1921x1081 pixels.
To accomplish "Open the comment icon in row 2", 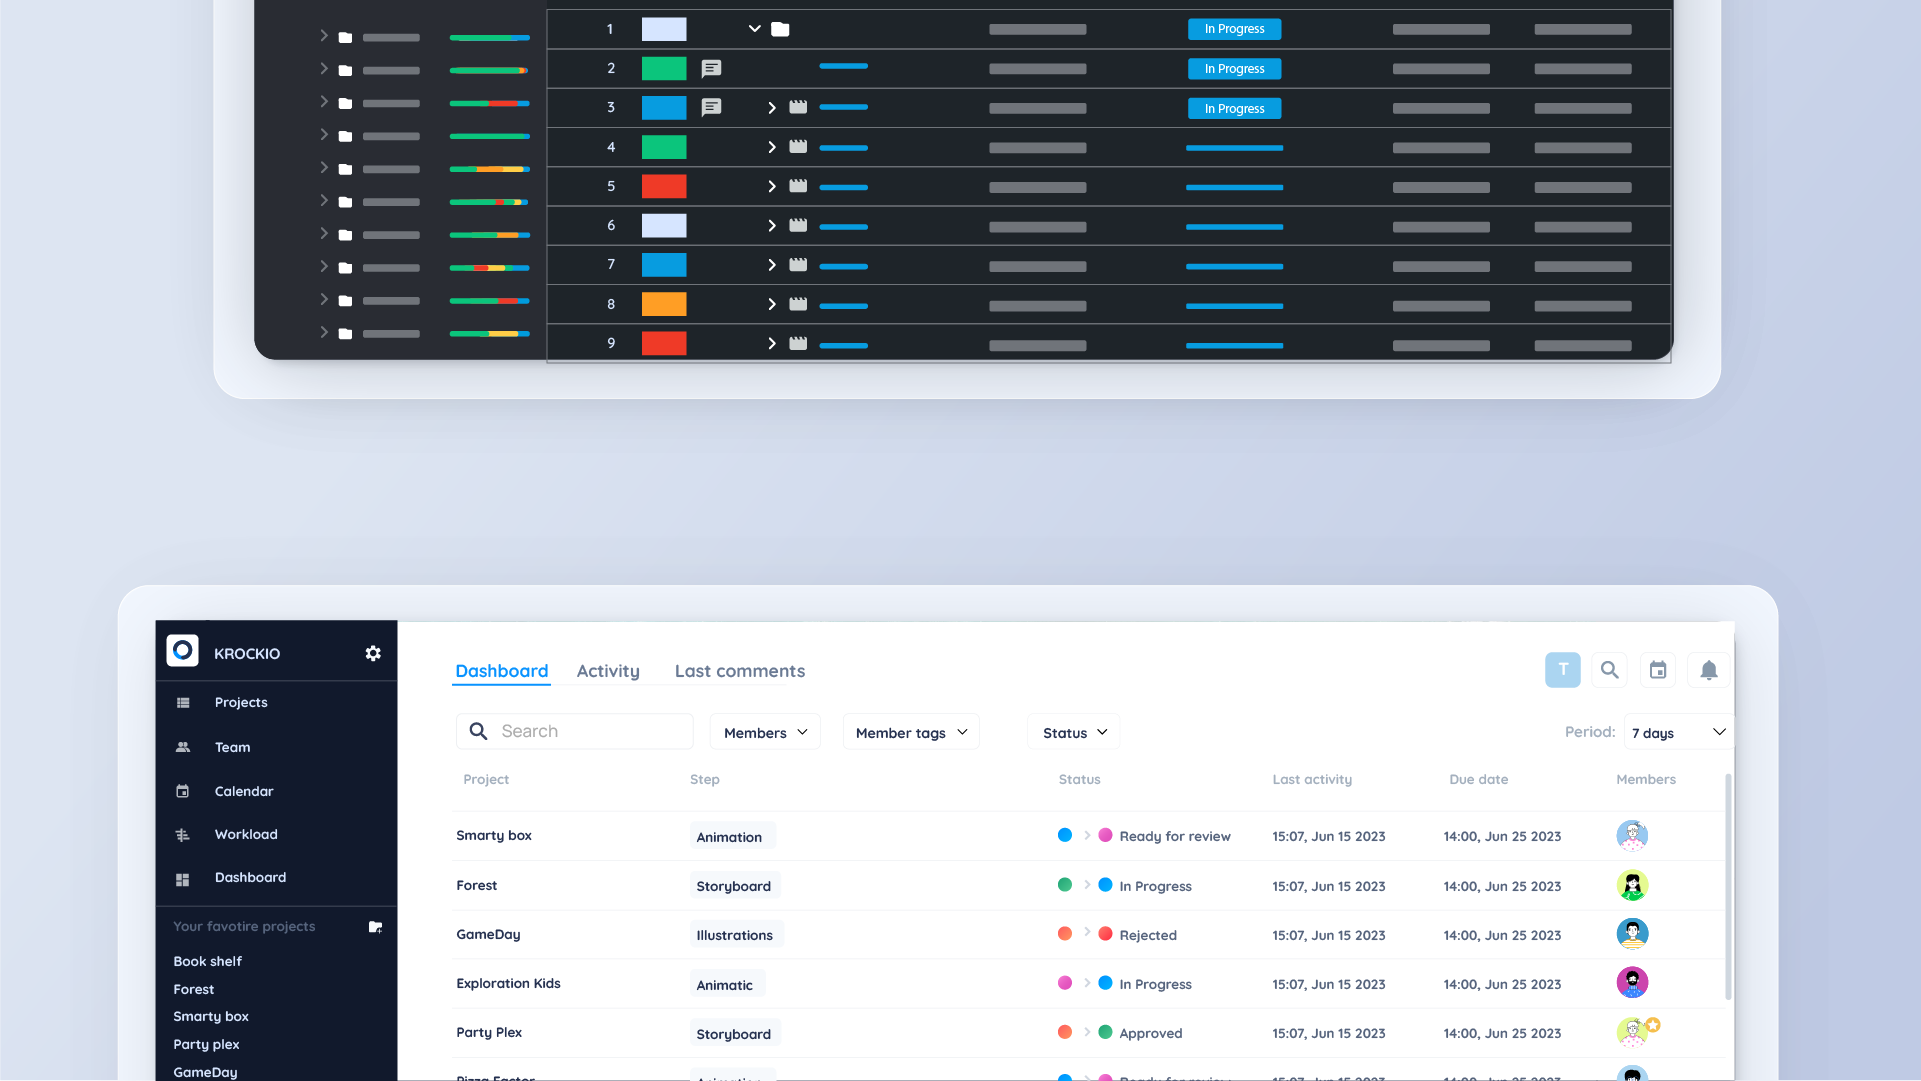I will click(x=711, y=69).
